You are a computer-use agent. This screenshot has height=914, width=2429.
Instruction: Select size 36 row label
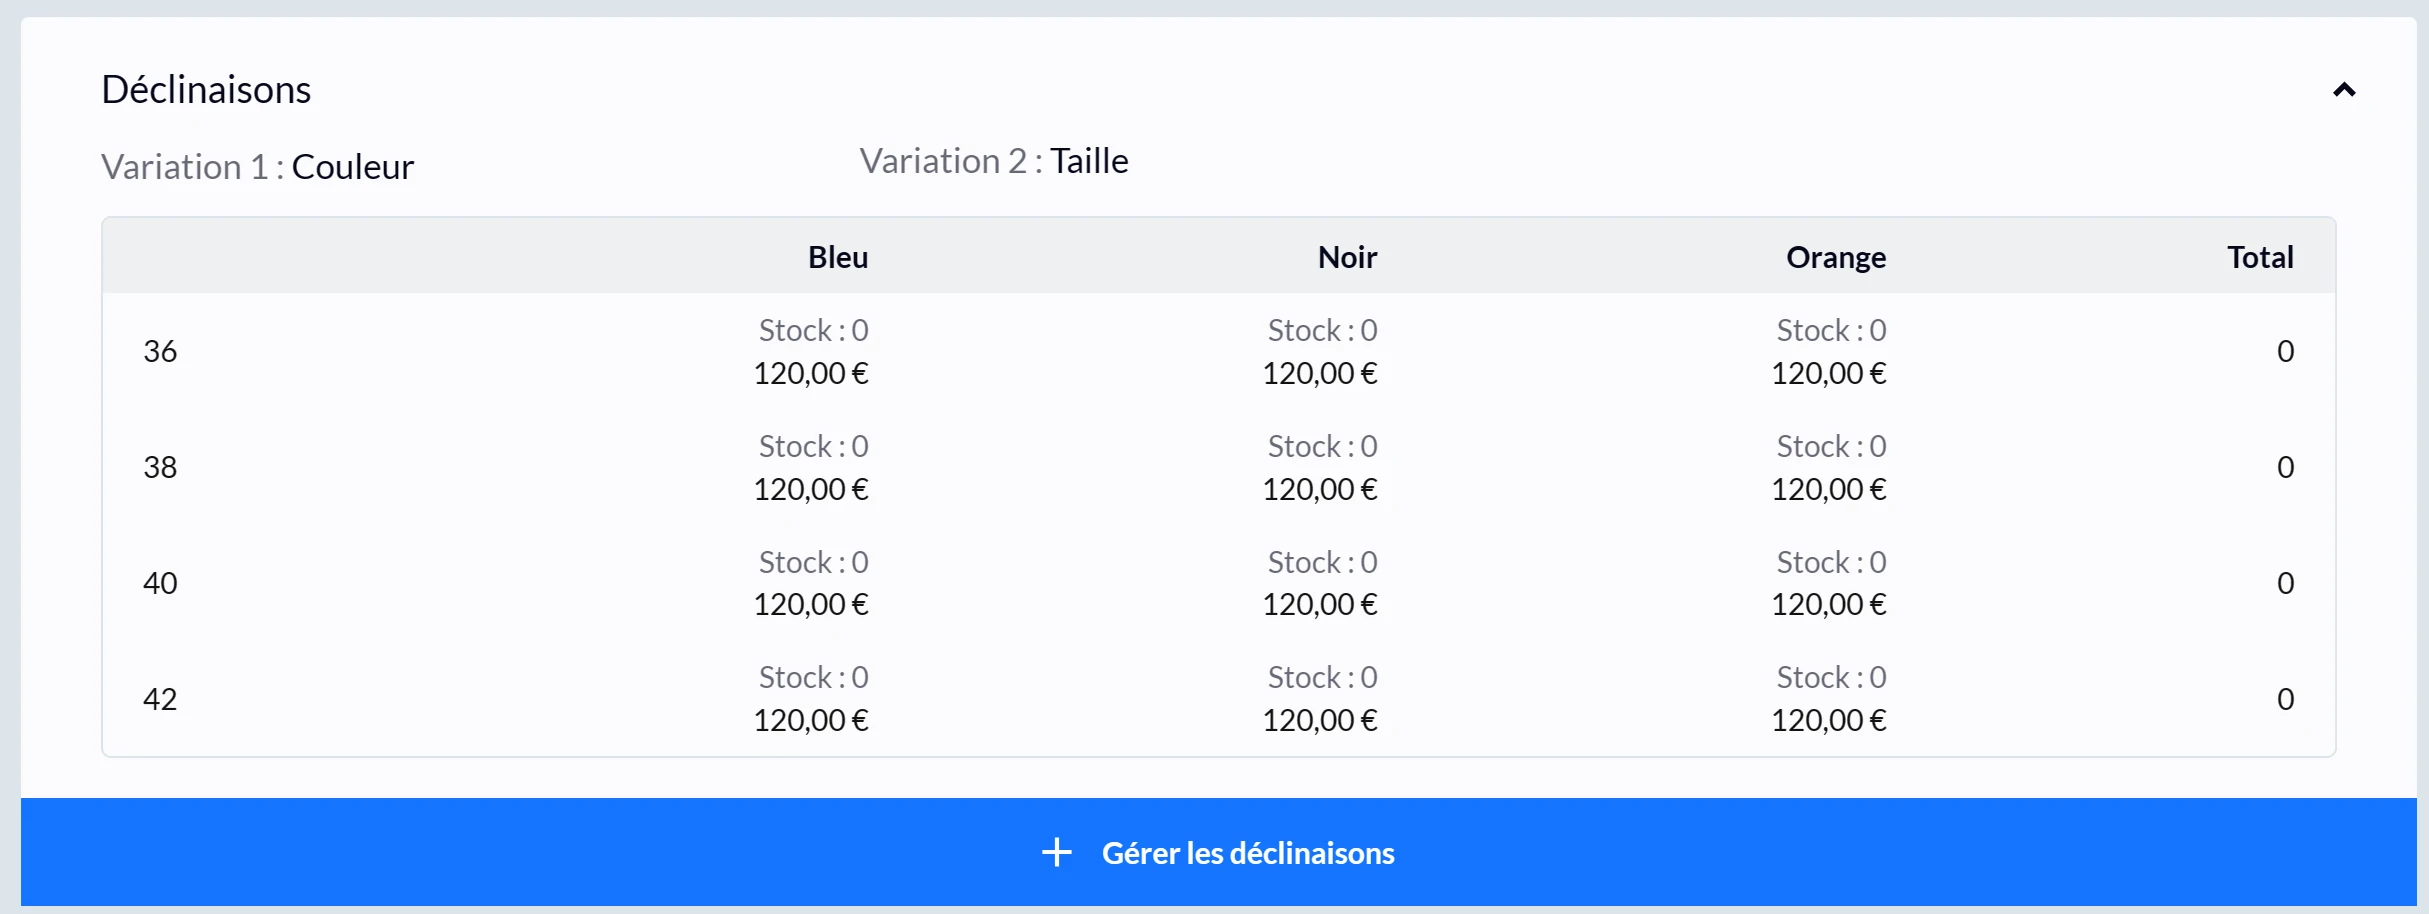click(160, 351)
